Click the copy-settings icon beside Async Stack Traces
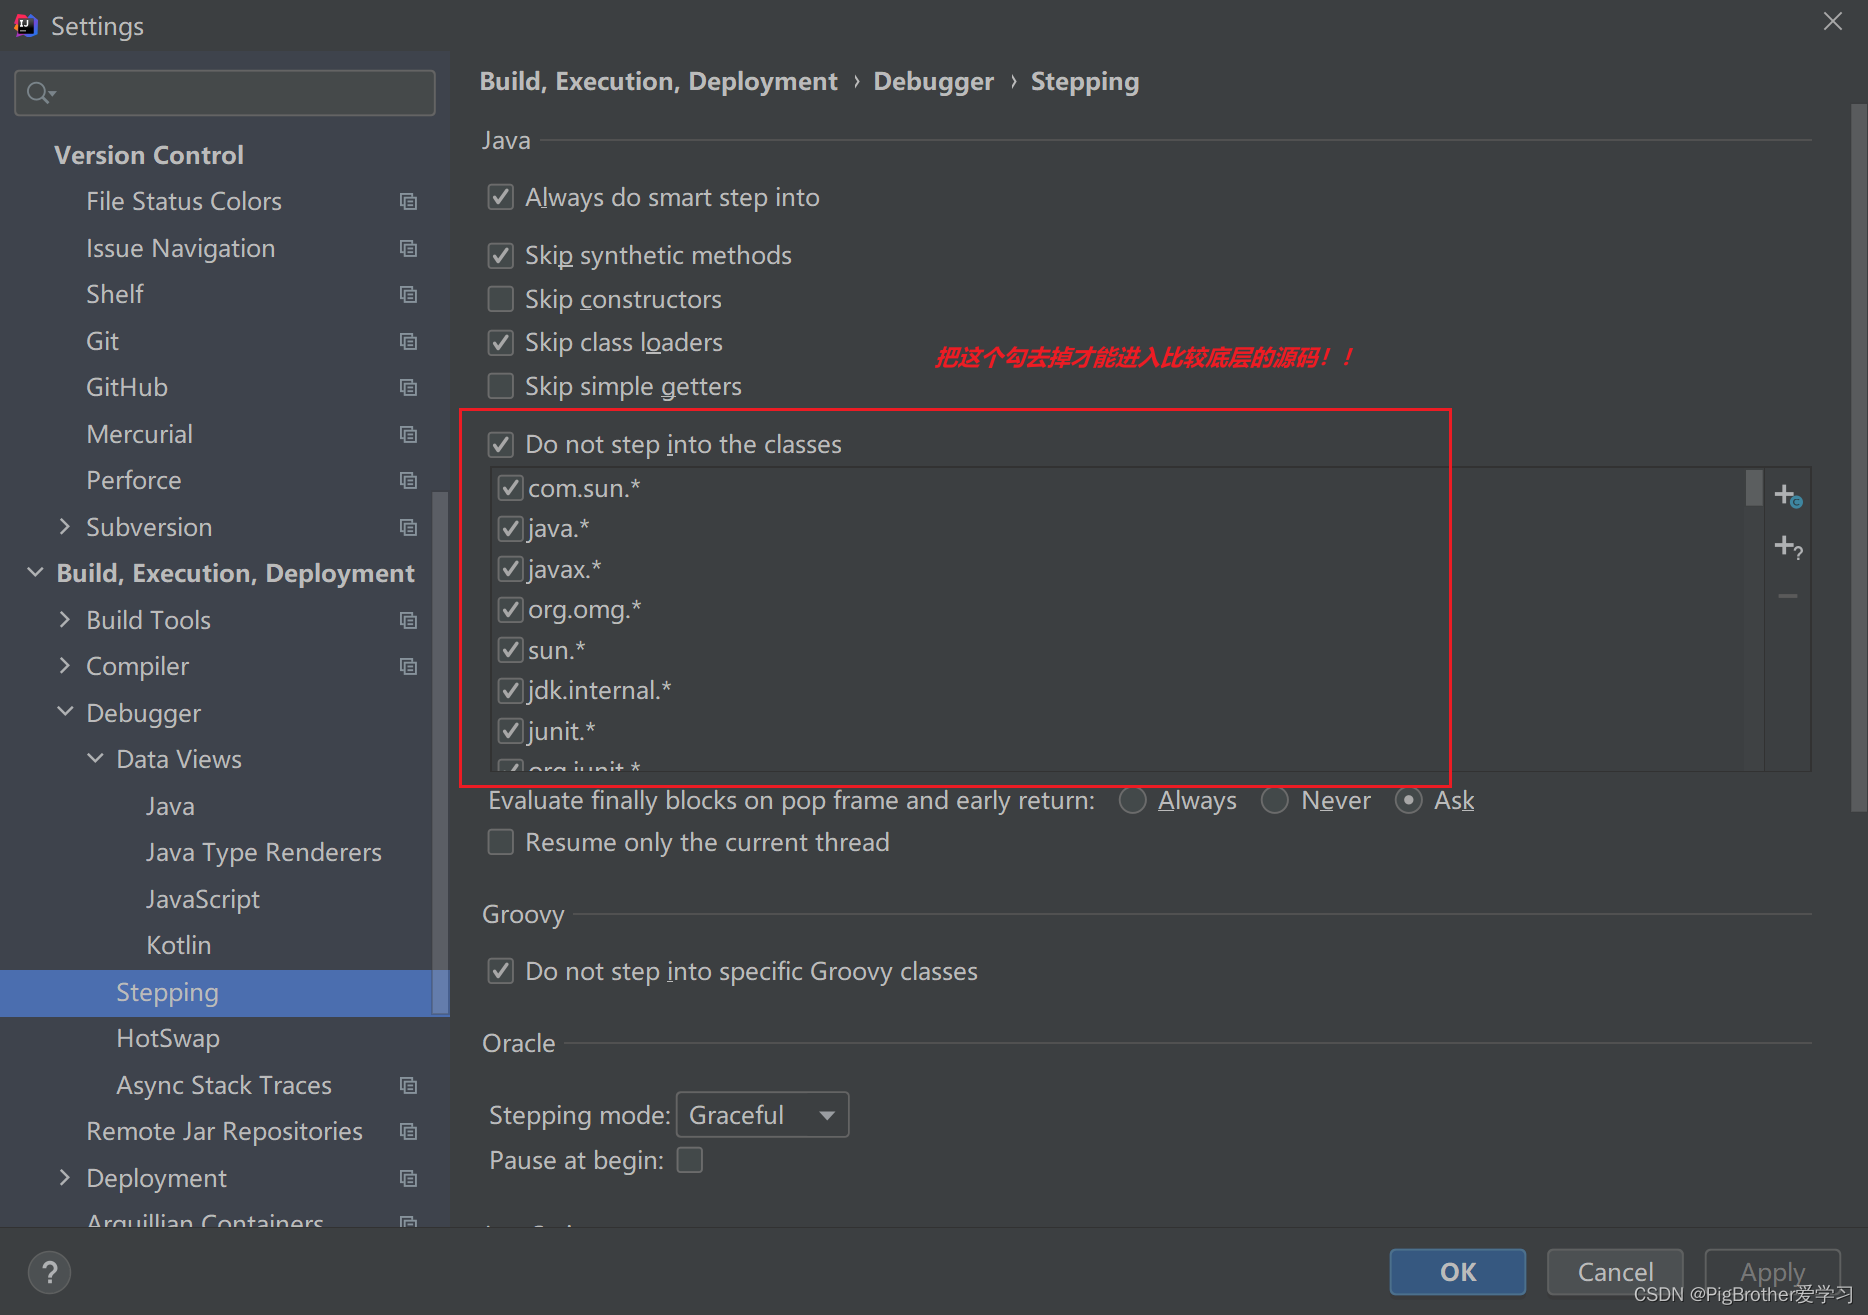 point(408,1085)
